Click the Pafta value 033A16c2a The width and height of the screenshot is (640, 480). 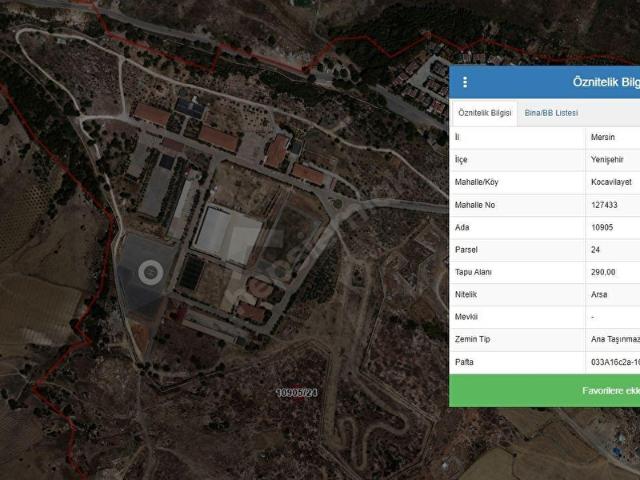[614, 362]
